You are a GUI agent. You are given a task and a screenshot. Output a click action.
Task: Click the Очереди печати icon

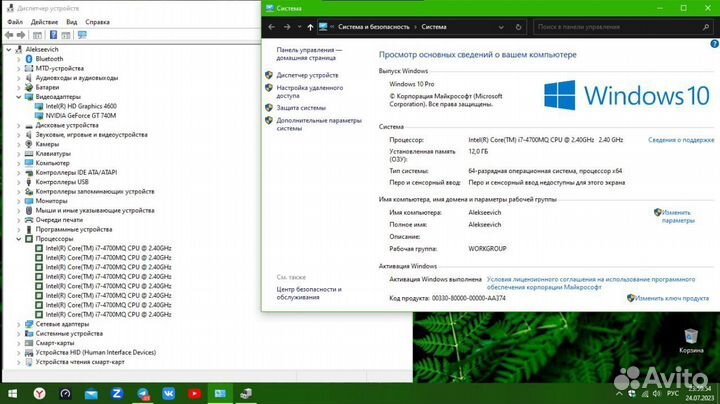29,220
